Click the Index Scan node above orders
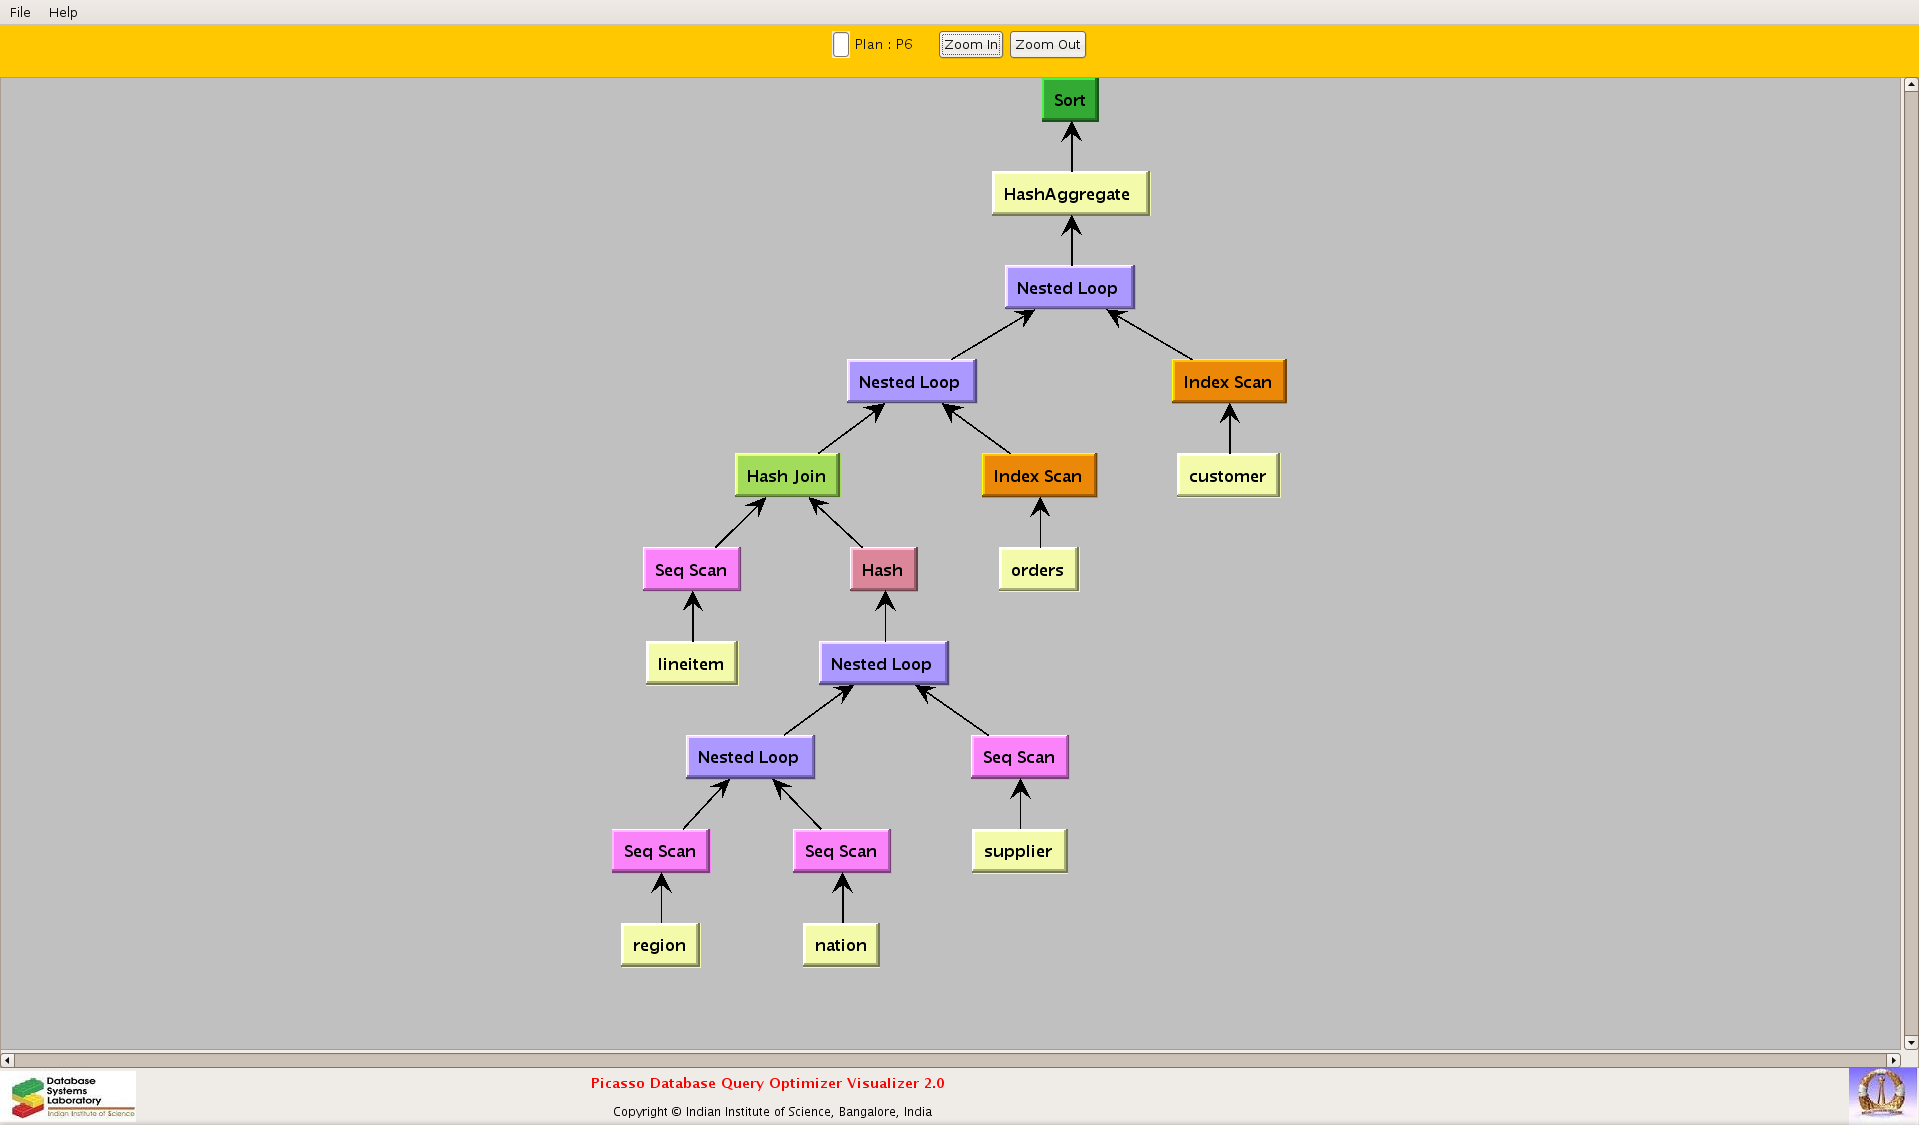The image size is (1919, 1125). (1038, 476)
